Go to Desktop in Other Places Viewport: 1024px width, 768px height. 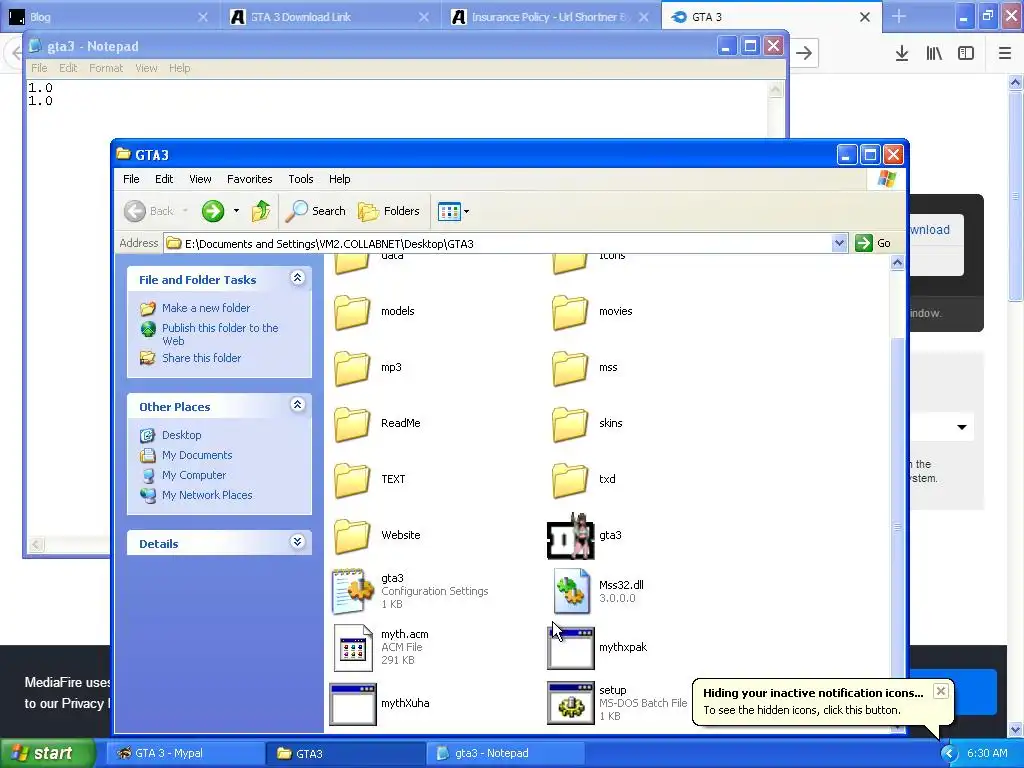(182, 435)
